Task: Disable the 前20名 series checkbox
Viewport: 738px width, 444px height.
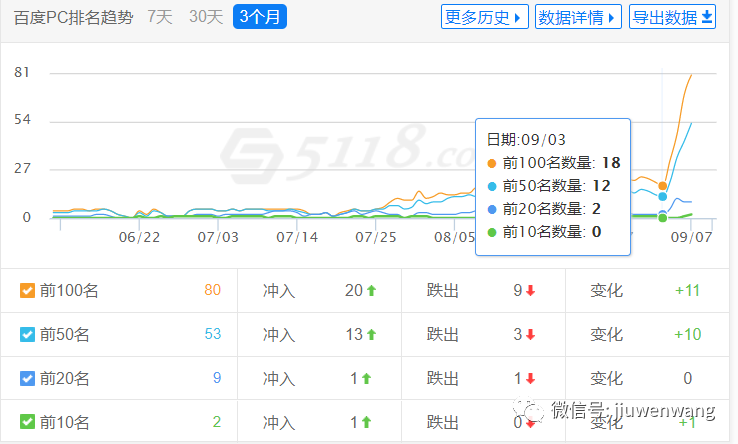Action: point(28,379)
